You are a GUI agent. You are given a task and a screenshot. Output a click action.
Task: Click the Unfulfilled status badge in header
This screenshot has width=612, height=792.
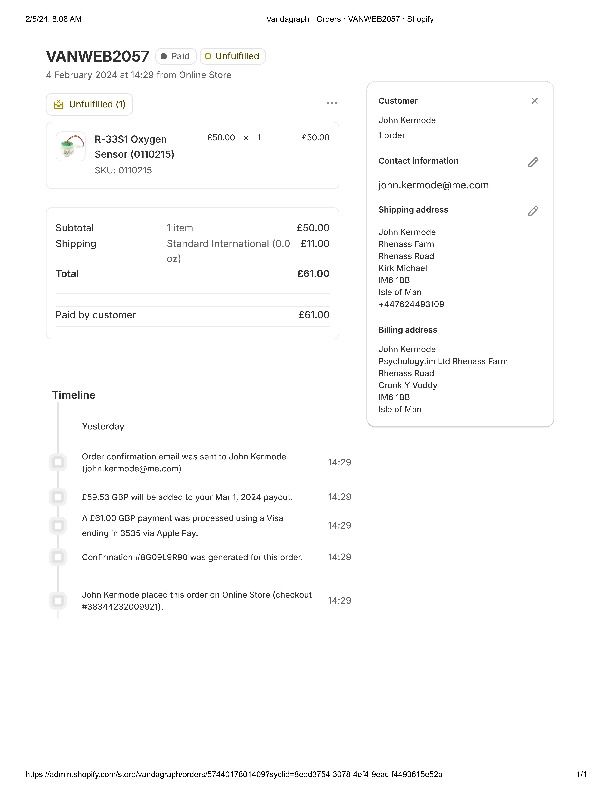pyautogui.click(x=232, y=57)
